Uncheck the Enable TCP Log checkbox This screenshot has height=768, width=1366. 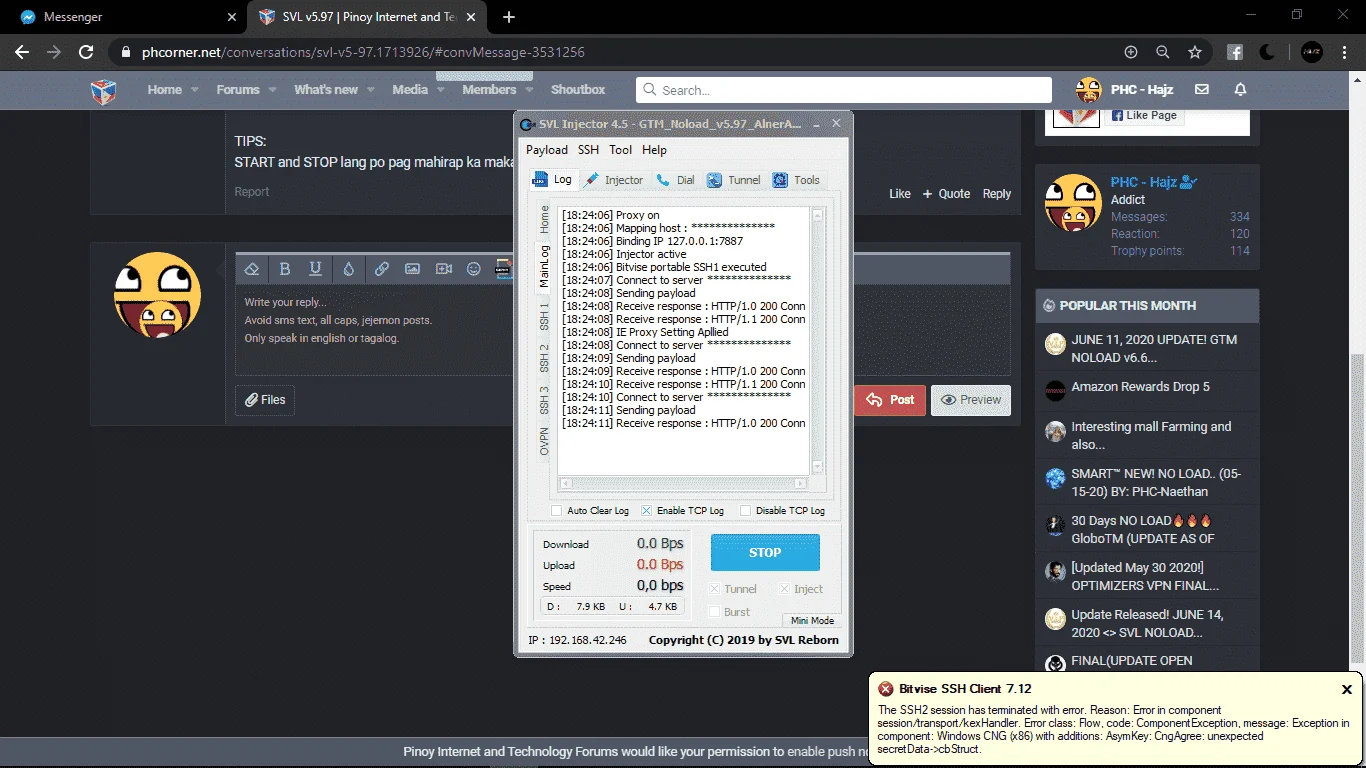(x=647, y=511)
